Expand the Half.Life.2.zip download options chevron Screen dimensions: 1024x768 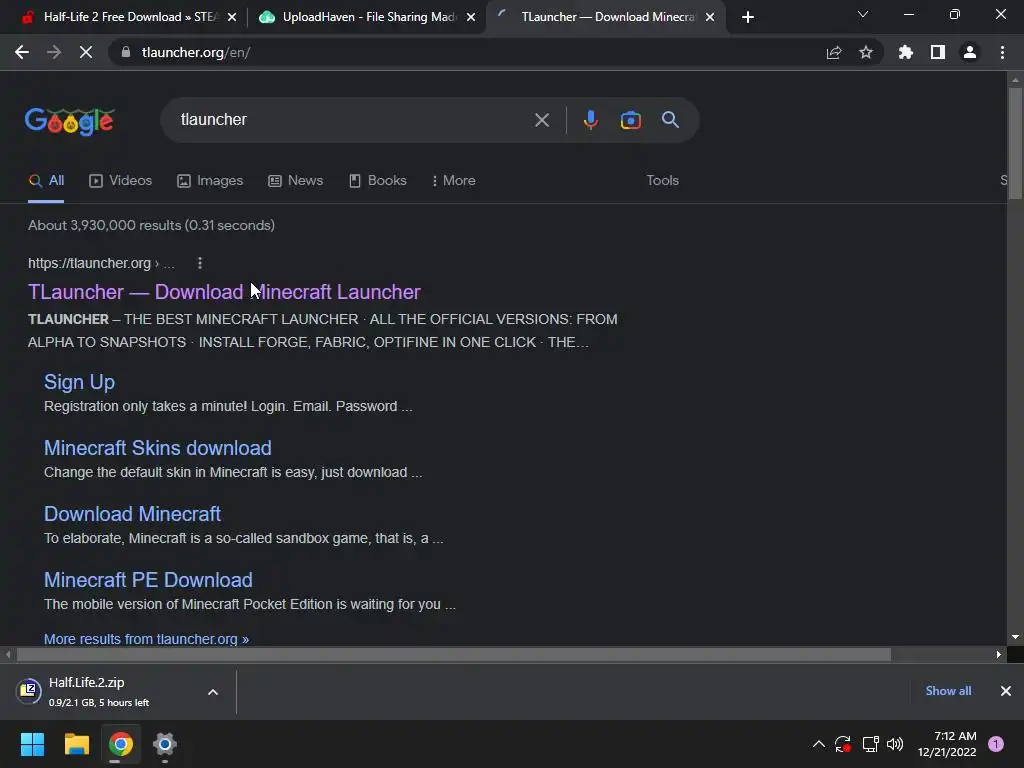(213, 692)
